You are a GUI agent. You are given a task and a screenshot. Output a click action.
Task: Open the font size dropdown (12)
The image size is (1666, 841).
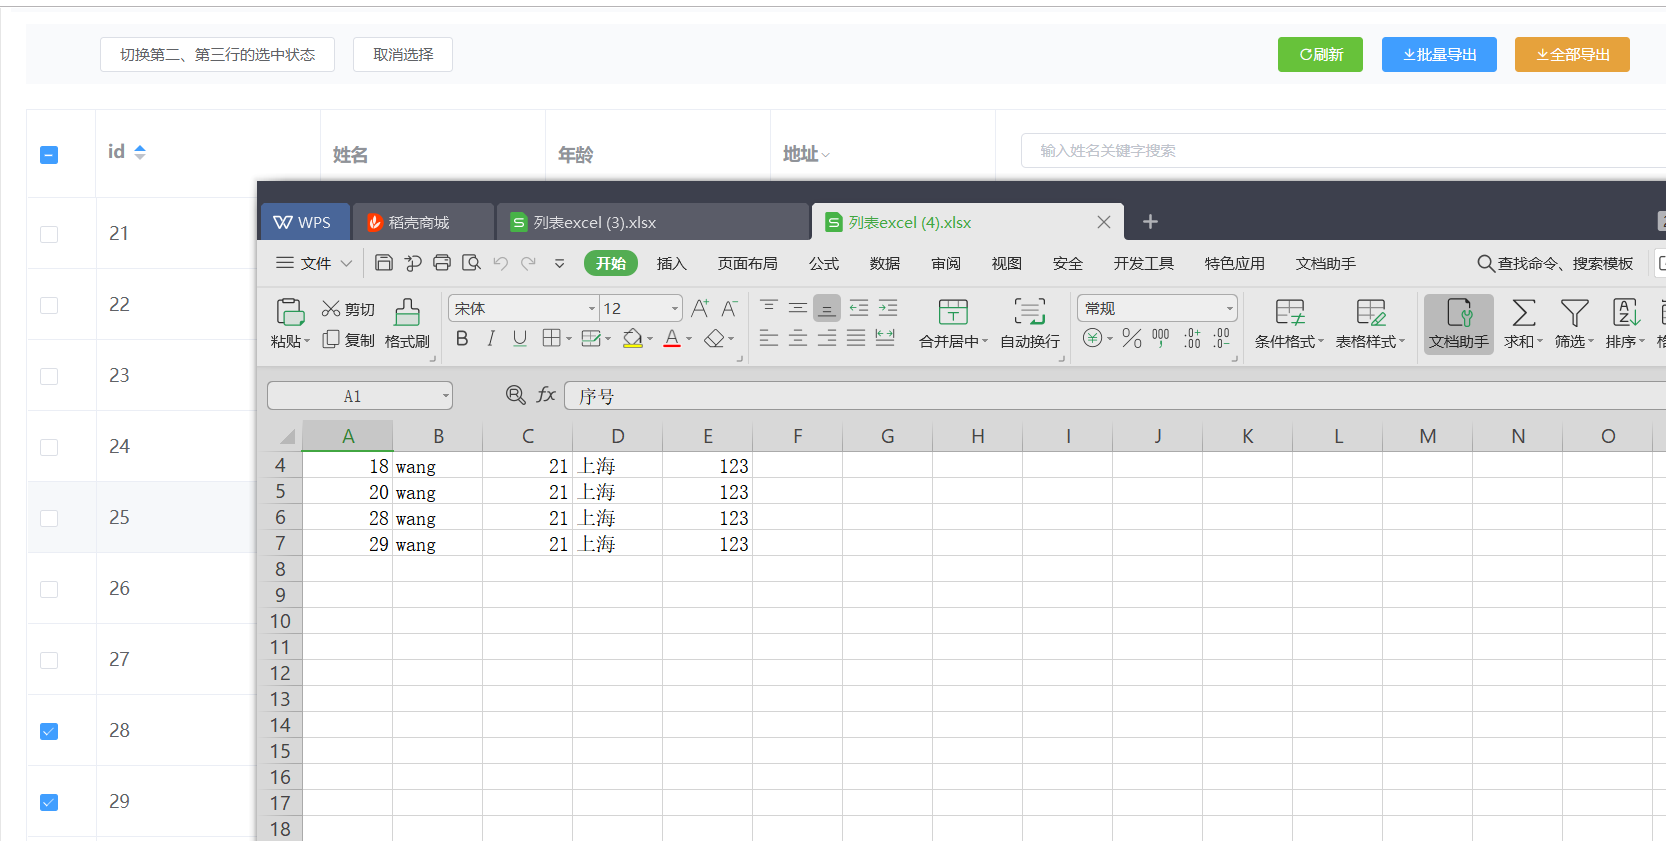click(x=675, y=308)
